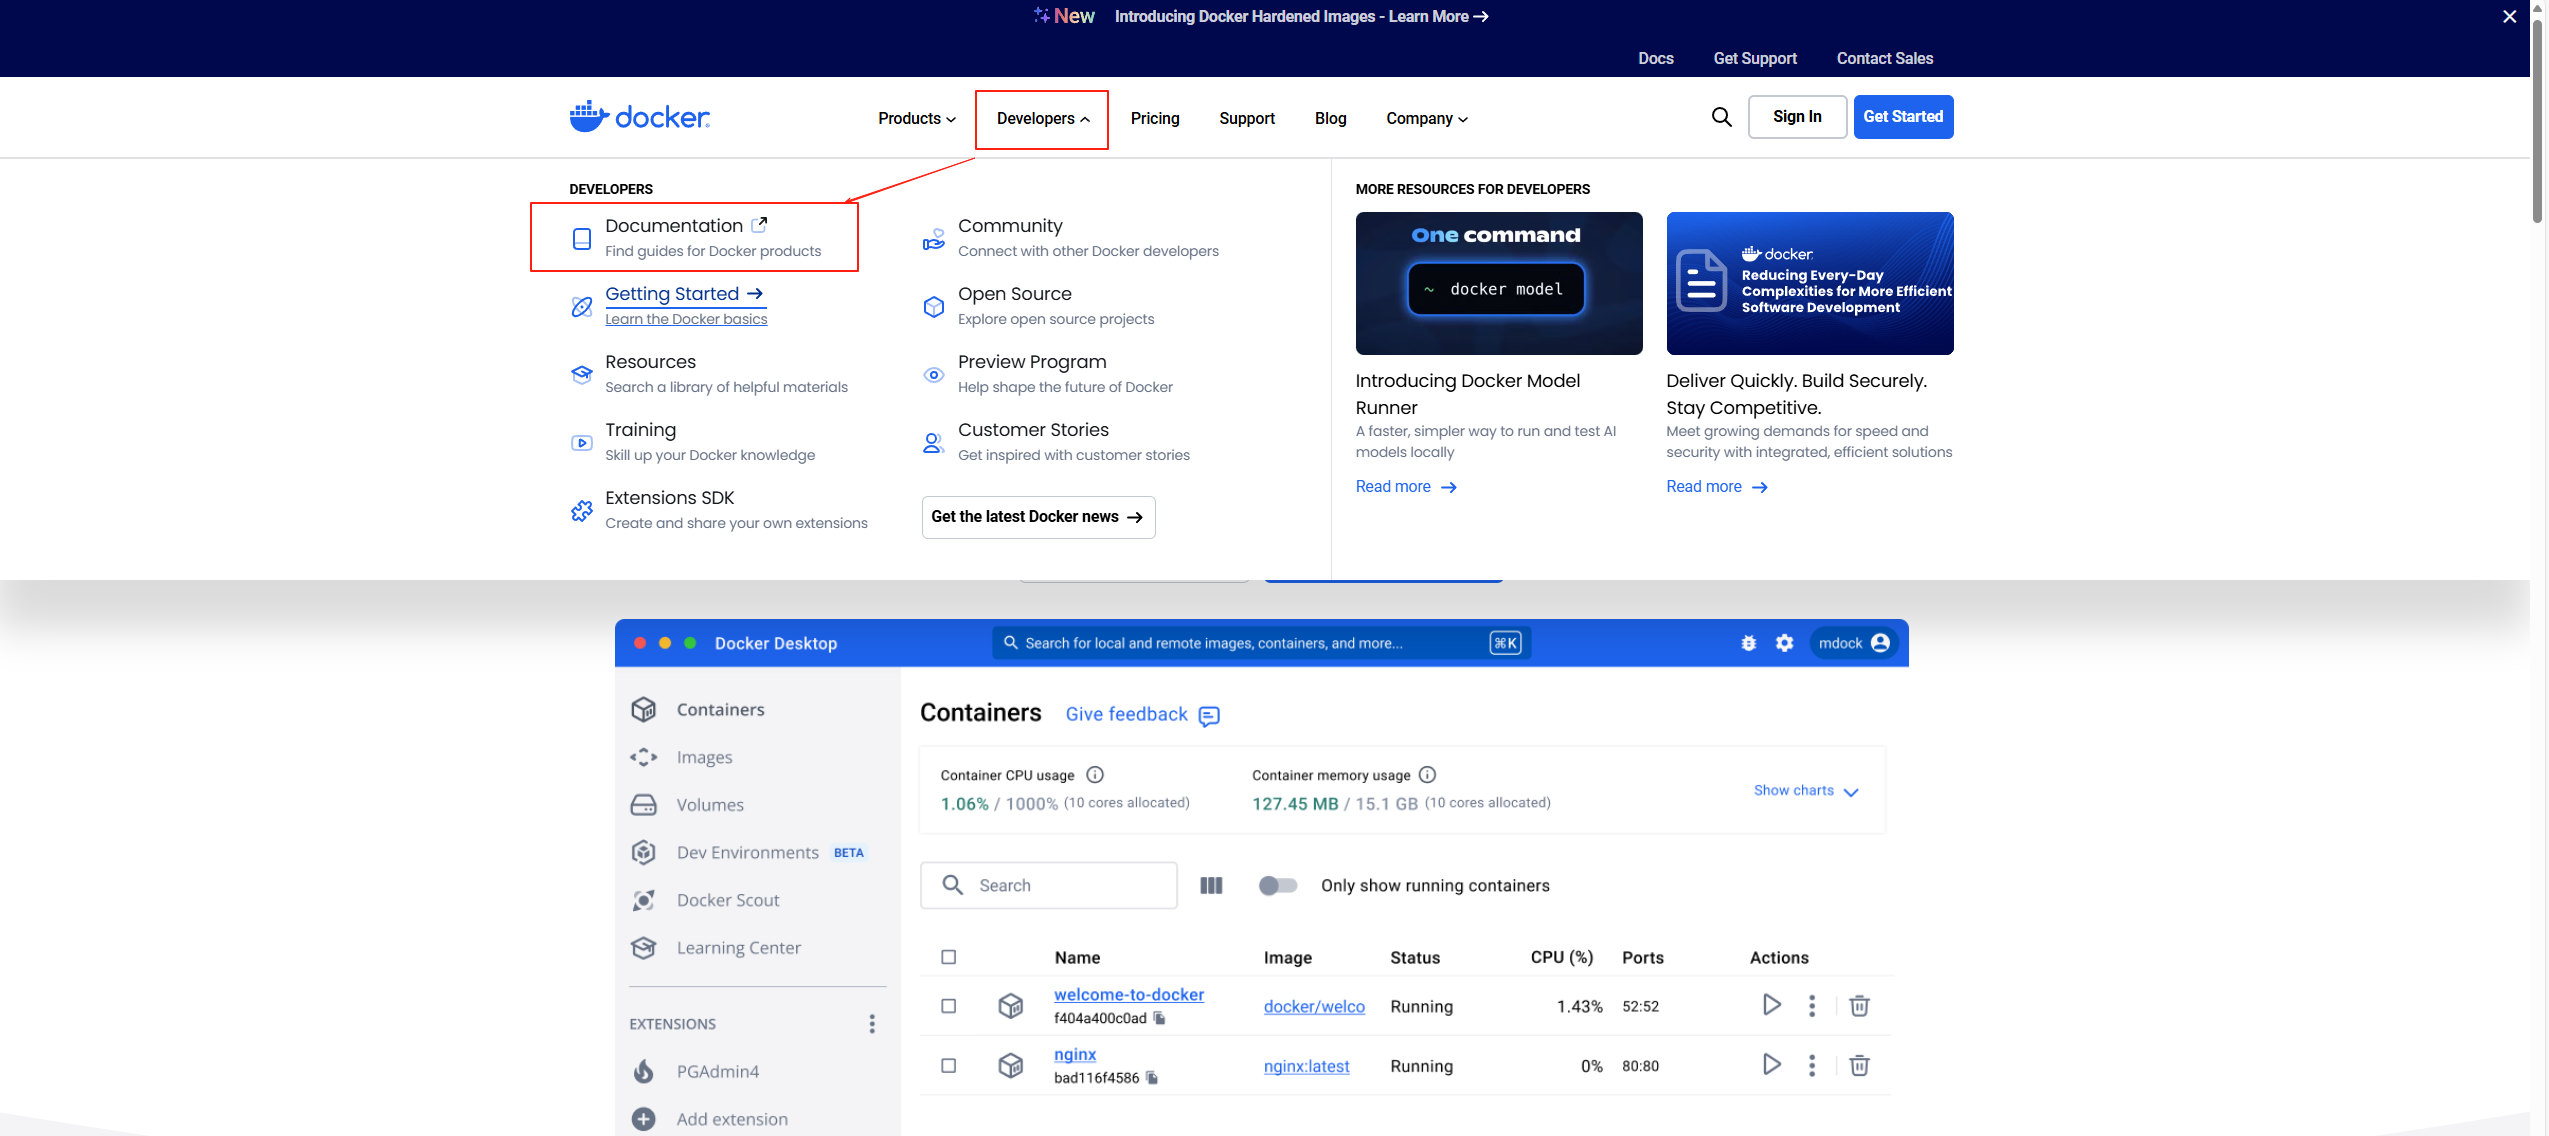Click the Get Started button
Image resolution: width=2549 pixels, height=1136 pixels.
click(x=1902, y=117)
